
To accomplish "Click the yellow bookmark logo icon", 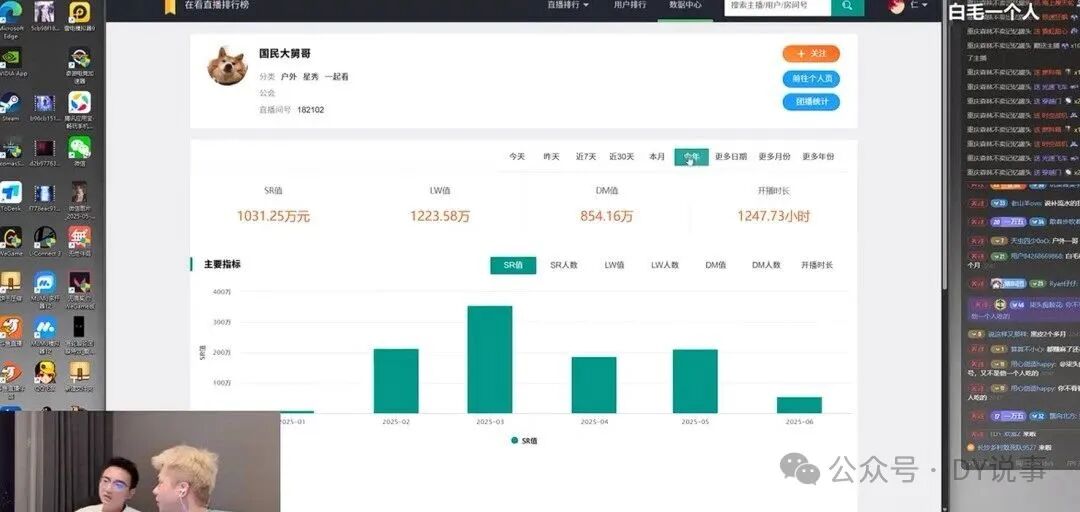I will coord(169,6).
